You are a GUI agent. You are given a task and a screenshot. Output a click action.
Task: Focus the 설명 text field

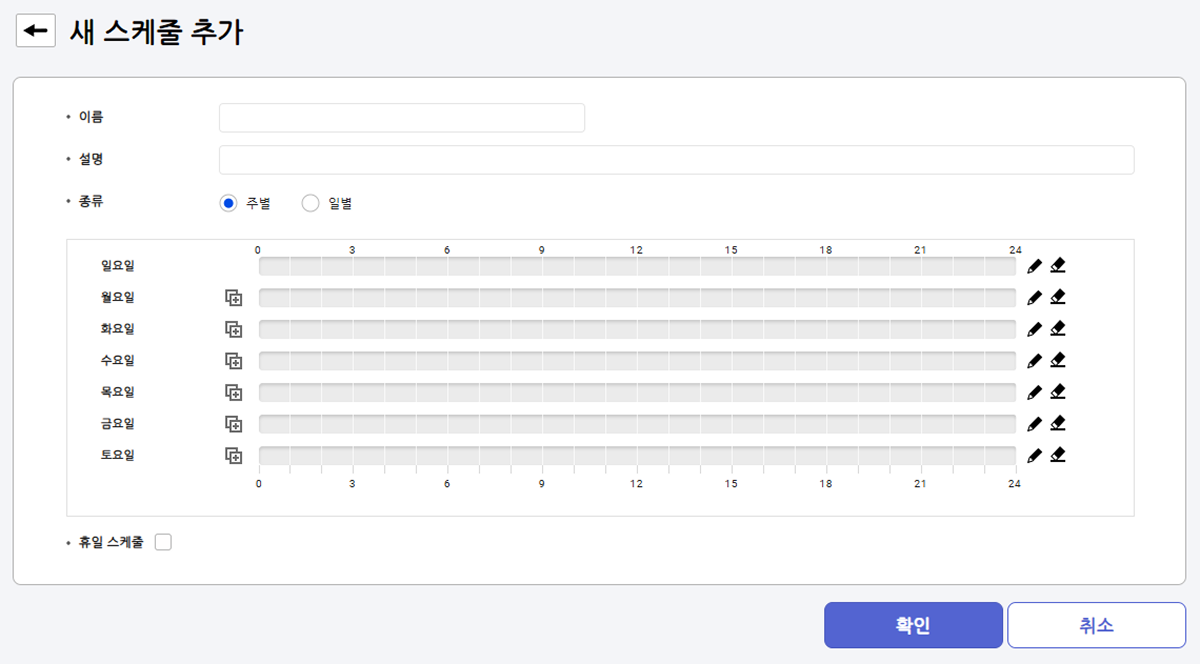[x=676, y=160]
